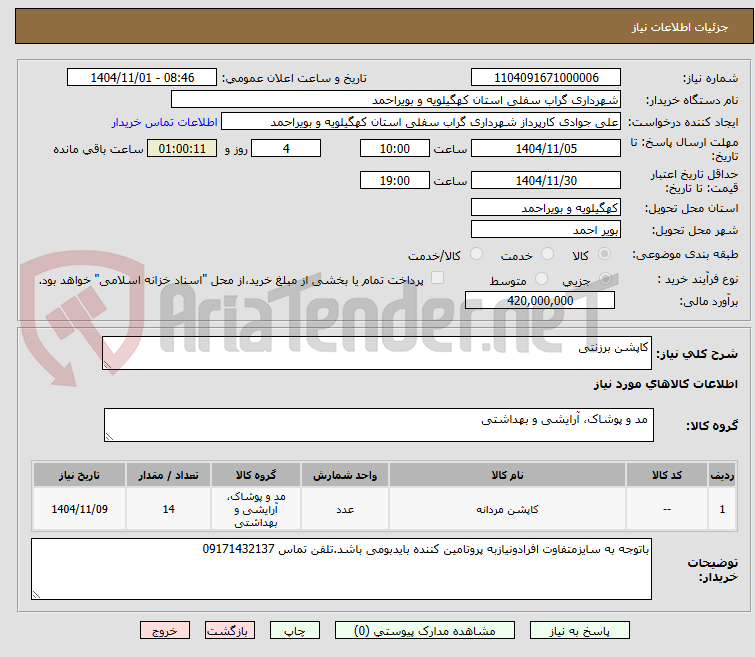Click the row number cell '1'
The width and height of the screenshot is (755, 657).
click(722, 509)
